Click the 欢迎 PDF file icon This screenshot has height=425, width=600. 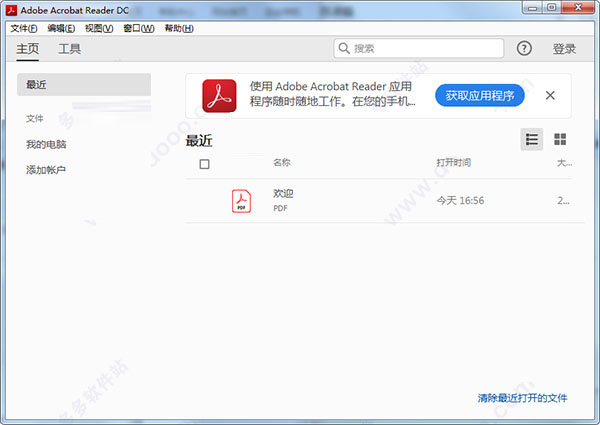coord(241,201)
